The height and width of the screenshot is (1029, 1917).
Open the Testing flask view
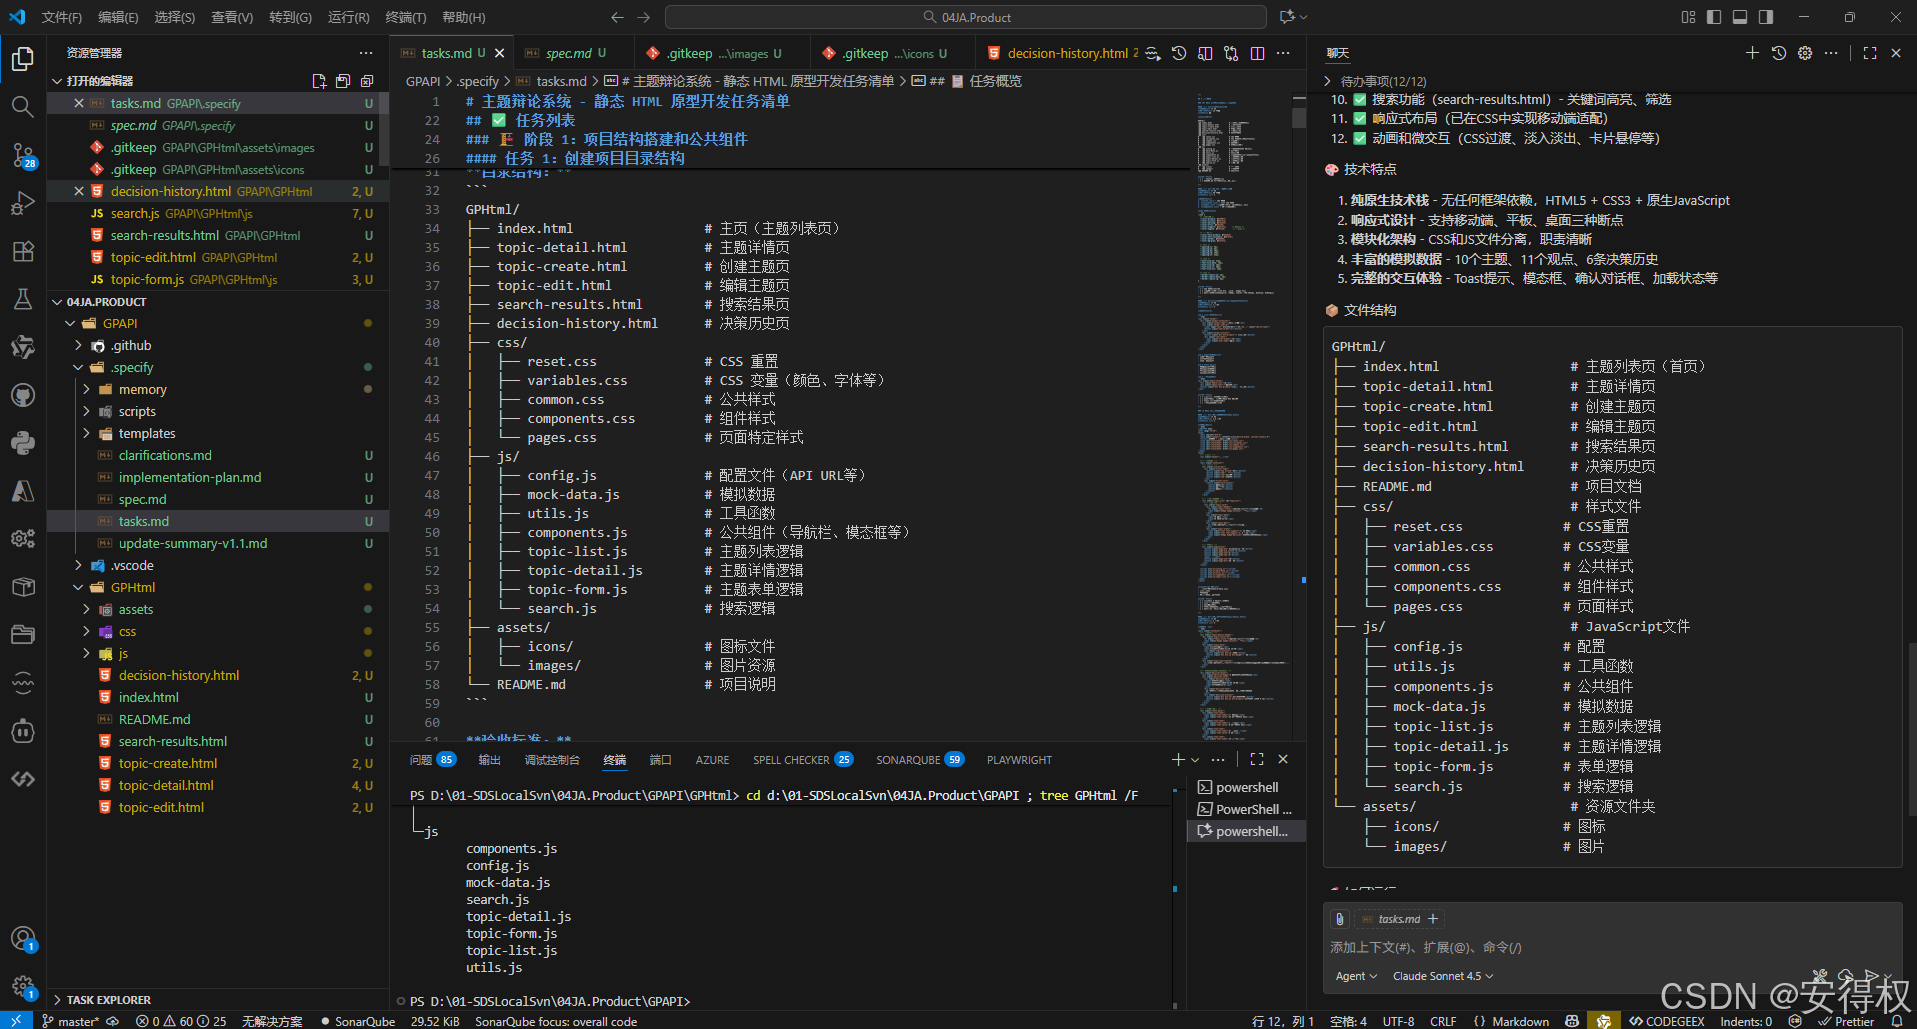coord(22,299)
